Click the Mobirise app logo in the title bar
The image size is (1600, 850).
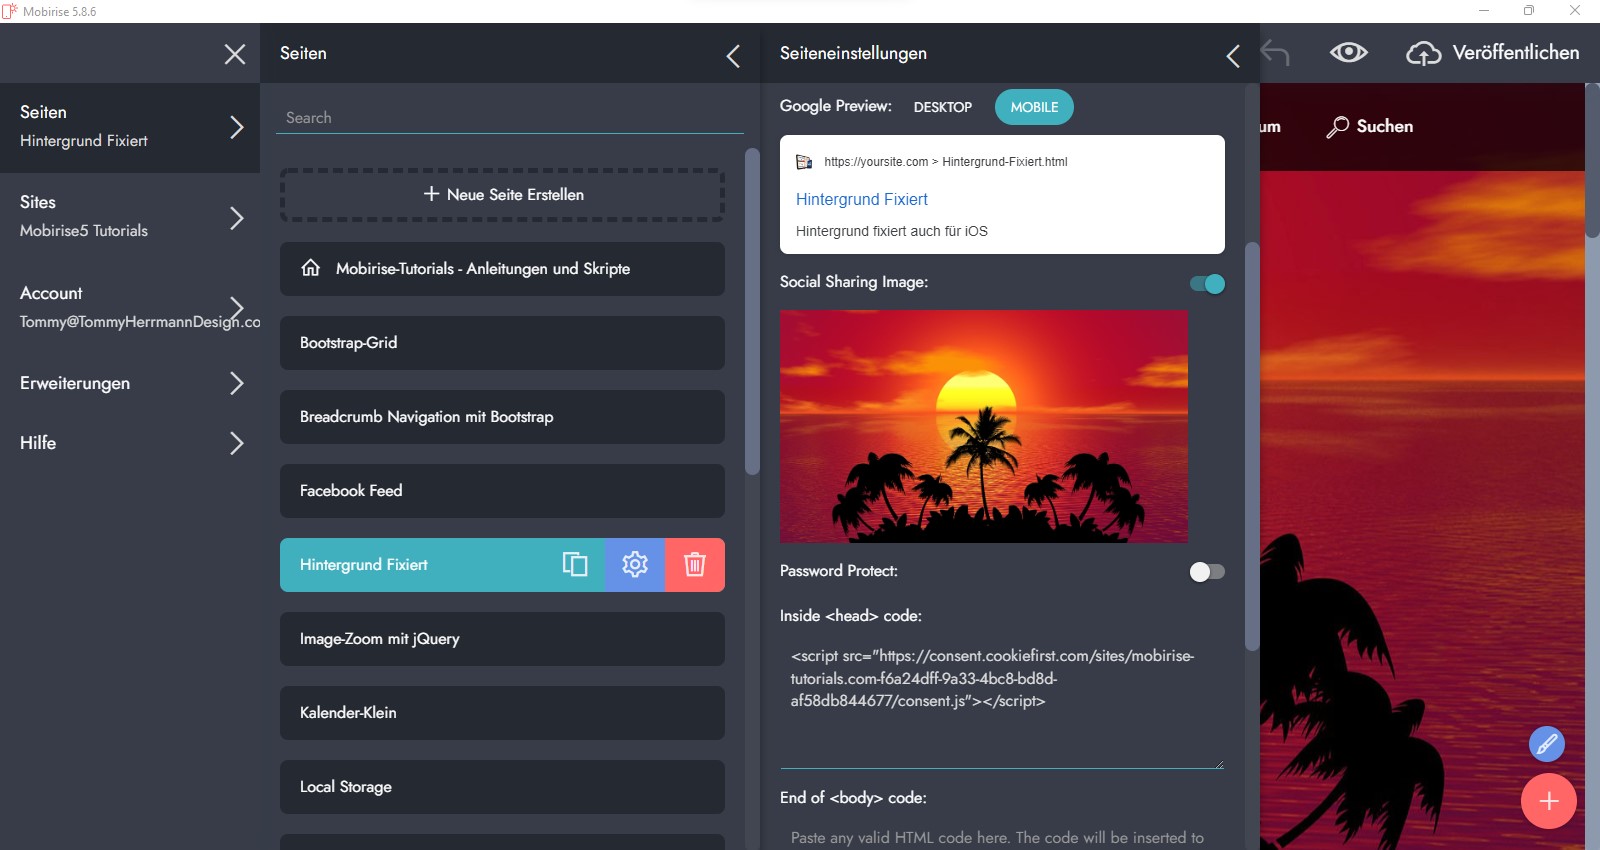pos(9,11)
